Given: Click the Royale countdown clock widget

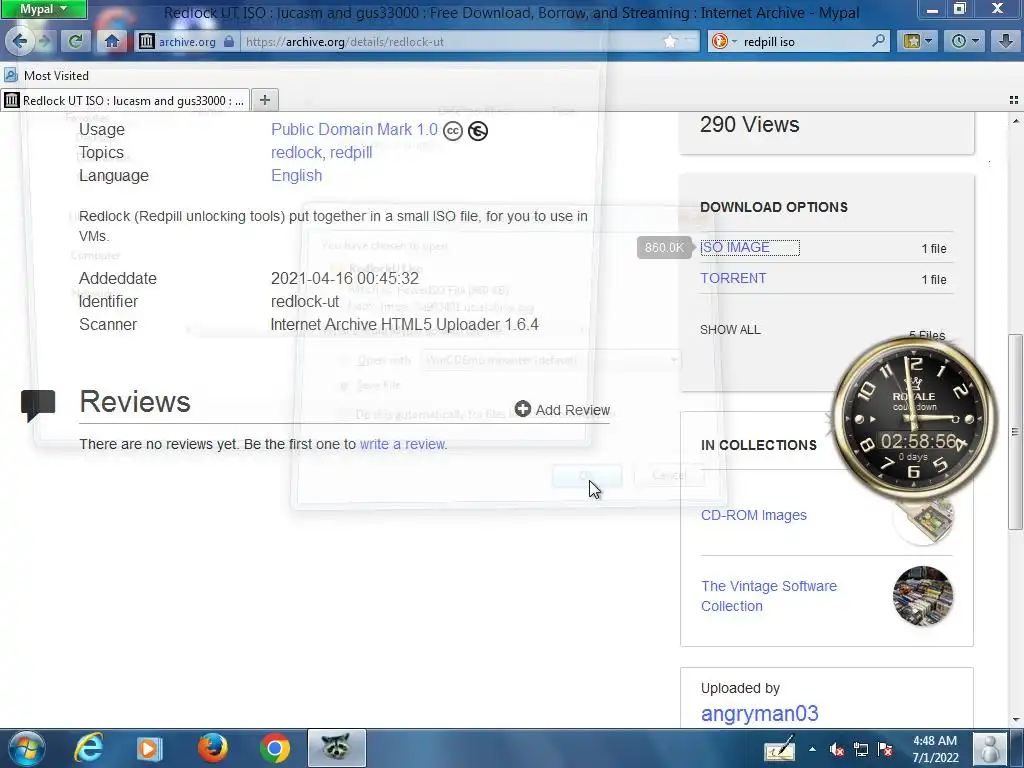Looking at the screenshot, I should click(x=914, y=418).
